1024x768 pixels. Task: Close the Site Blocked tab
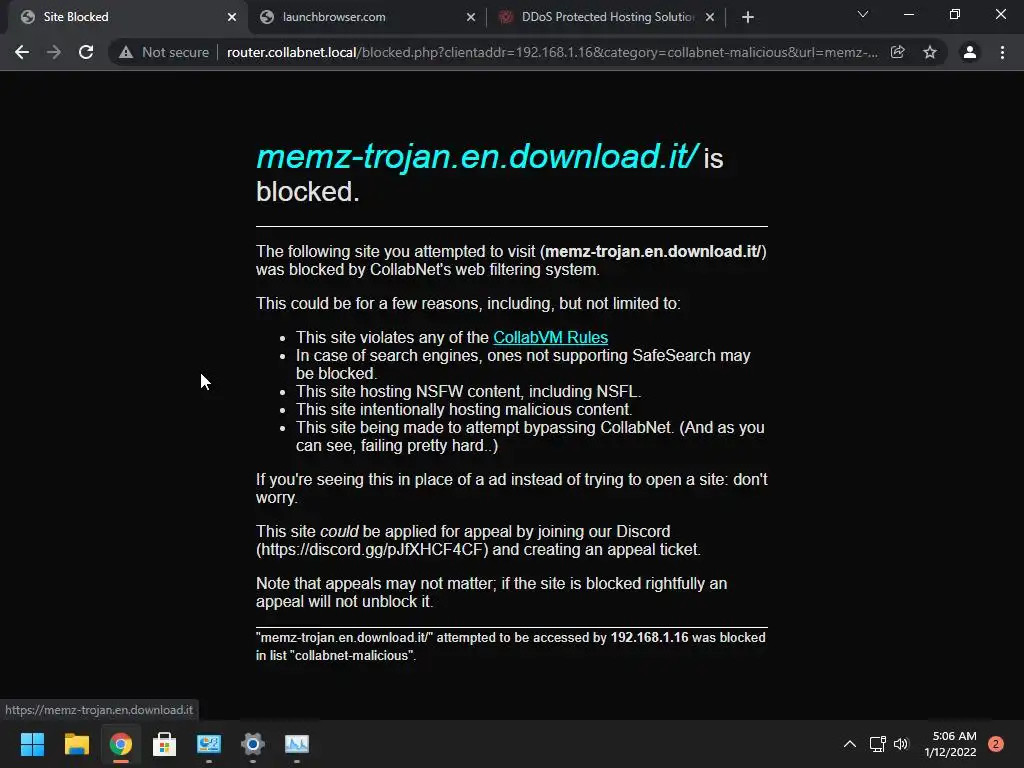pos(232,17)
